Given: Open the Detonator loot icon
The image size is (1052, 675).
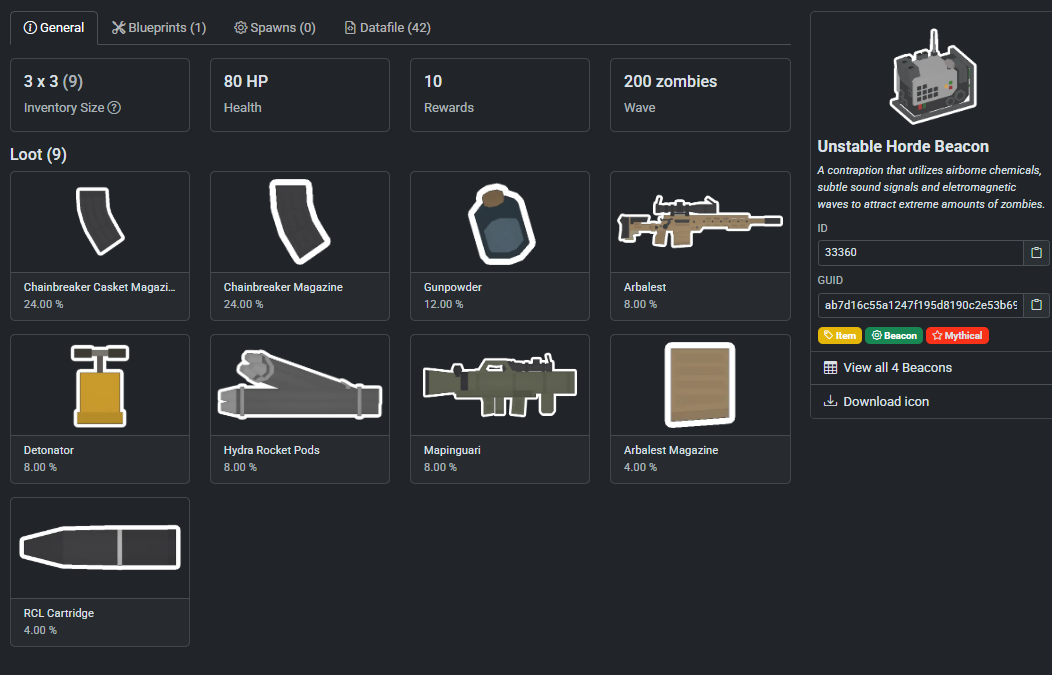Looking at the screenshot, I should point(100,385).
